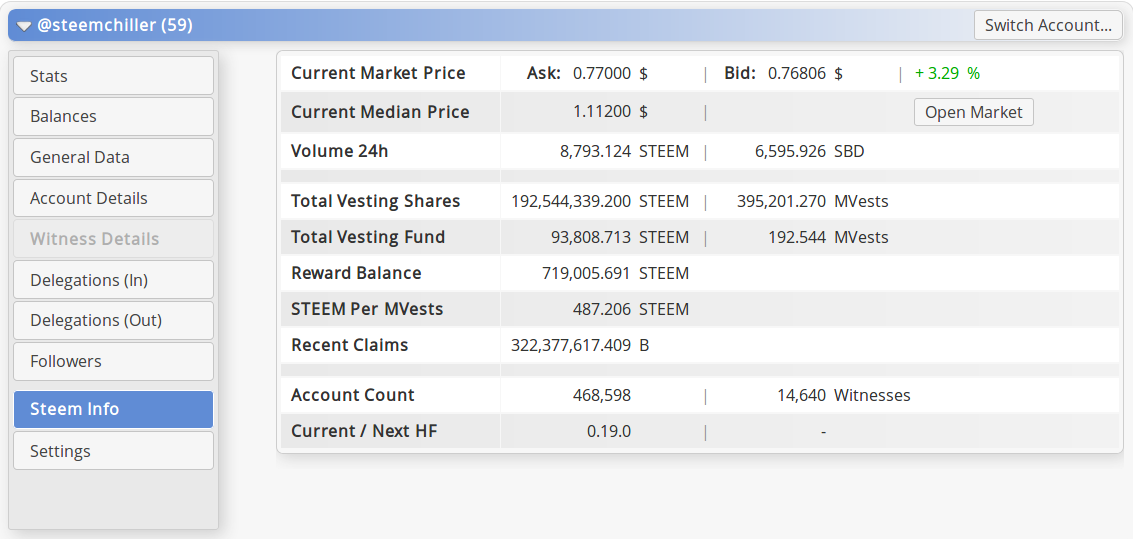Screen dimensions: 1133x539
Task: Select the 192.544 MVests value
Action: 830,237
